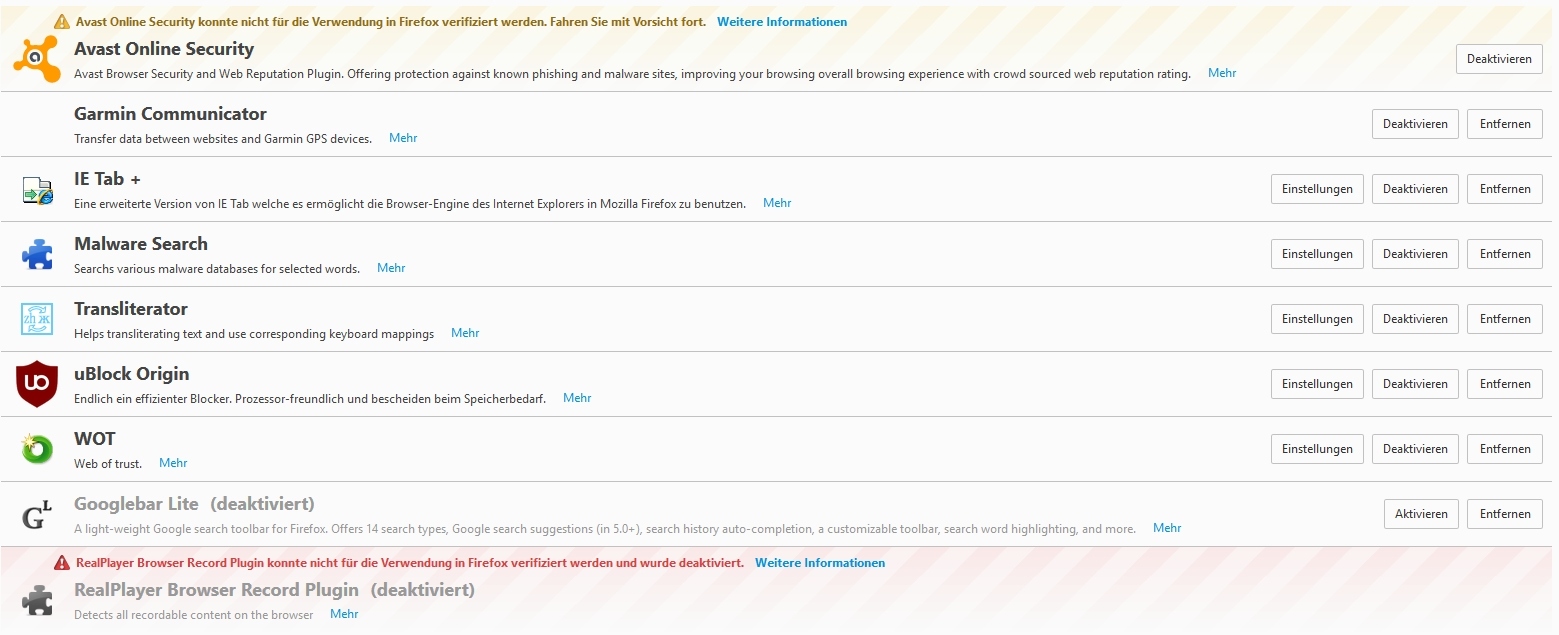Click Mehr link for WOT
The width and height of the screenshot is (1559, 635).
[173, 463]
